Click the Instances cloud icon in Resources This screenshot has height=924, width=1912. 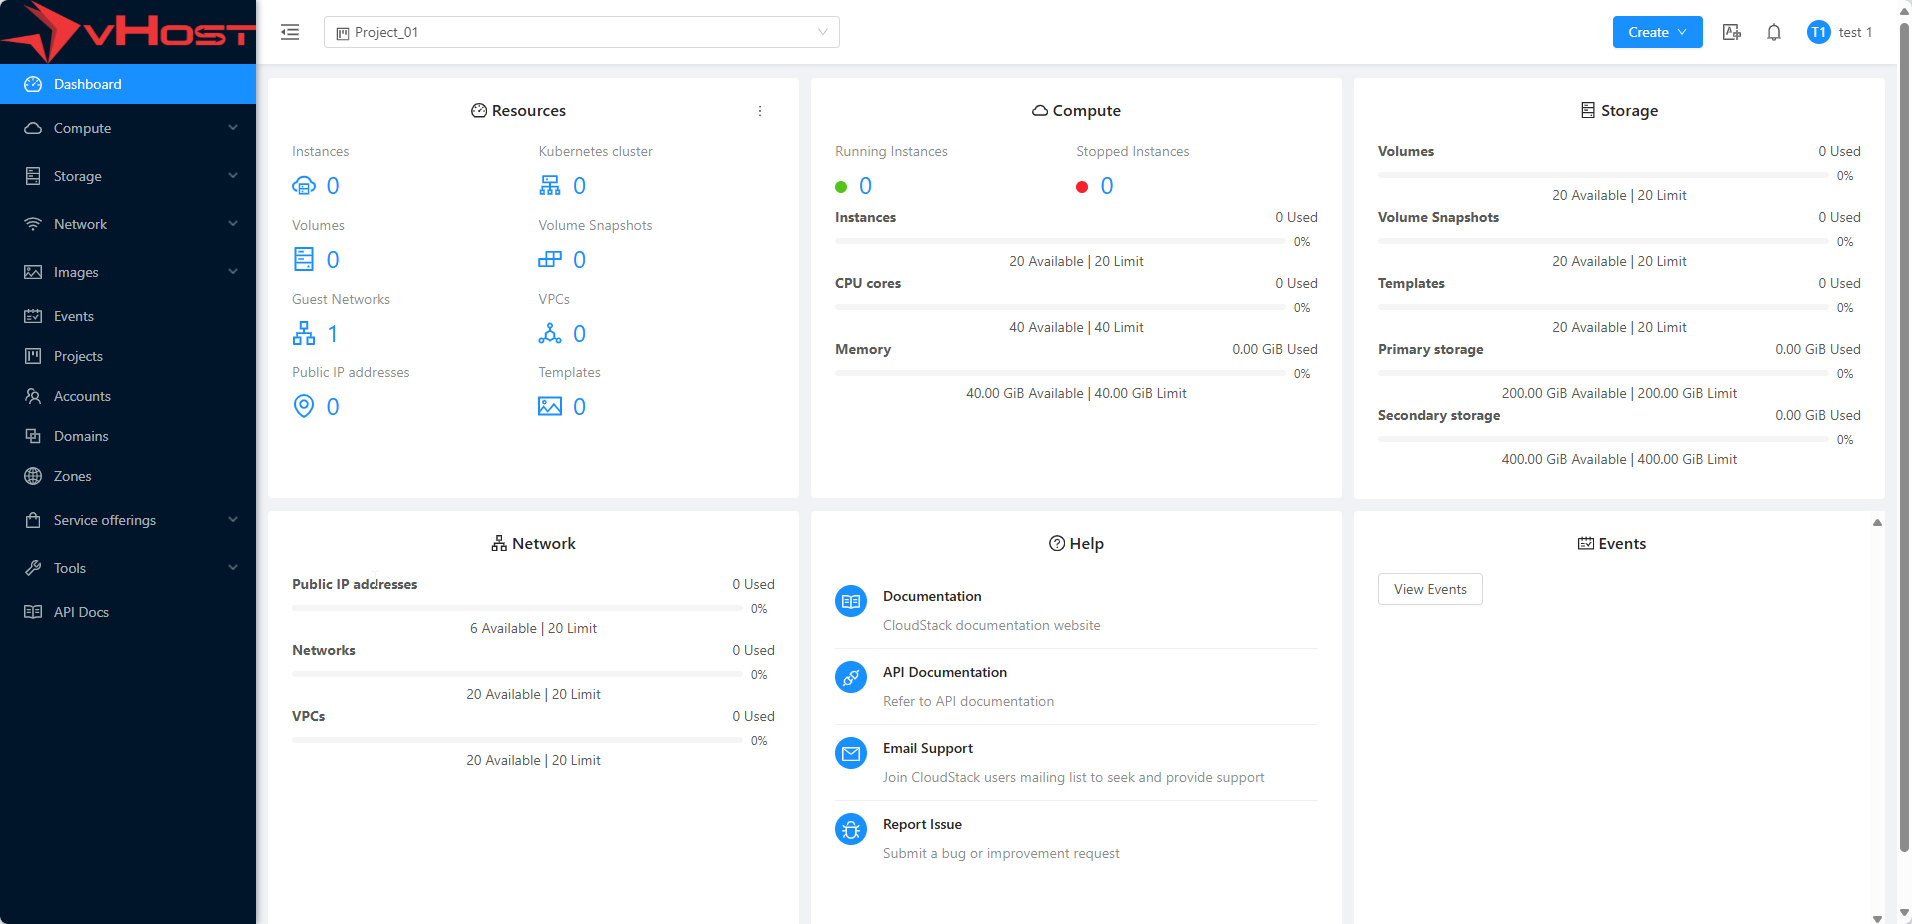[x=303, y=186]
